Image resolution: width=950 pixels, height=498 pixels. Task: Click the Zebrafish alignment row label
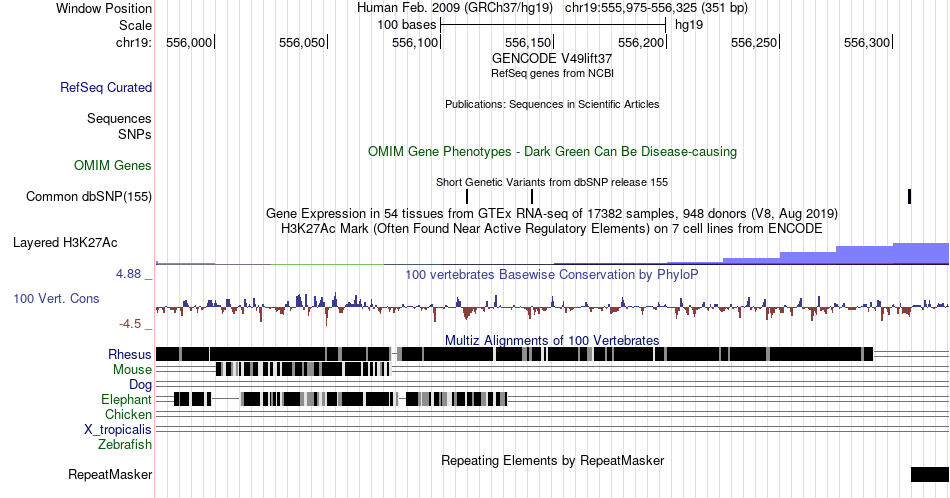(x=125, y=444)
